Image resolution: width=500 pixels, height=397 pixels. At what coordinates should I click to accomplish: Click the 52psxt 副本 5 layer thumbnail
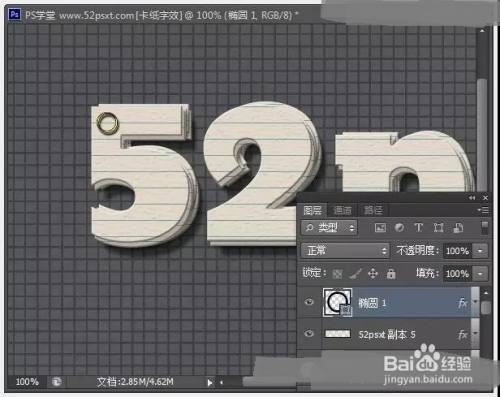click(338, 334)
